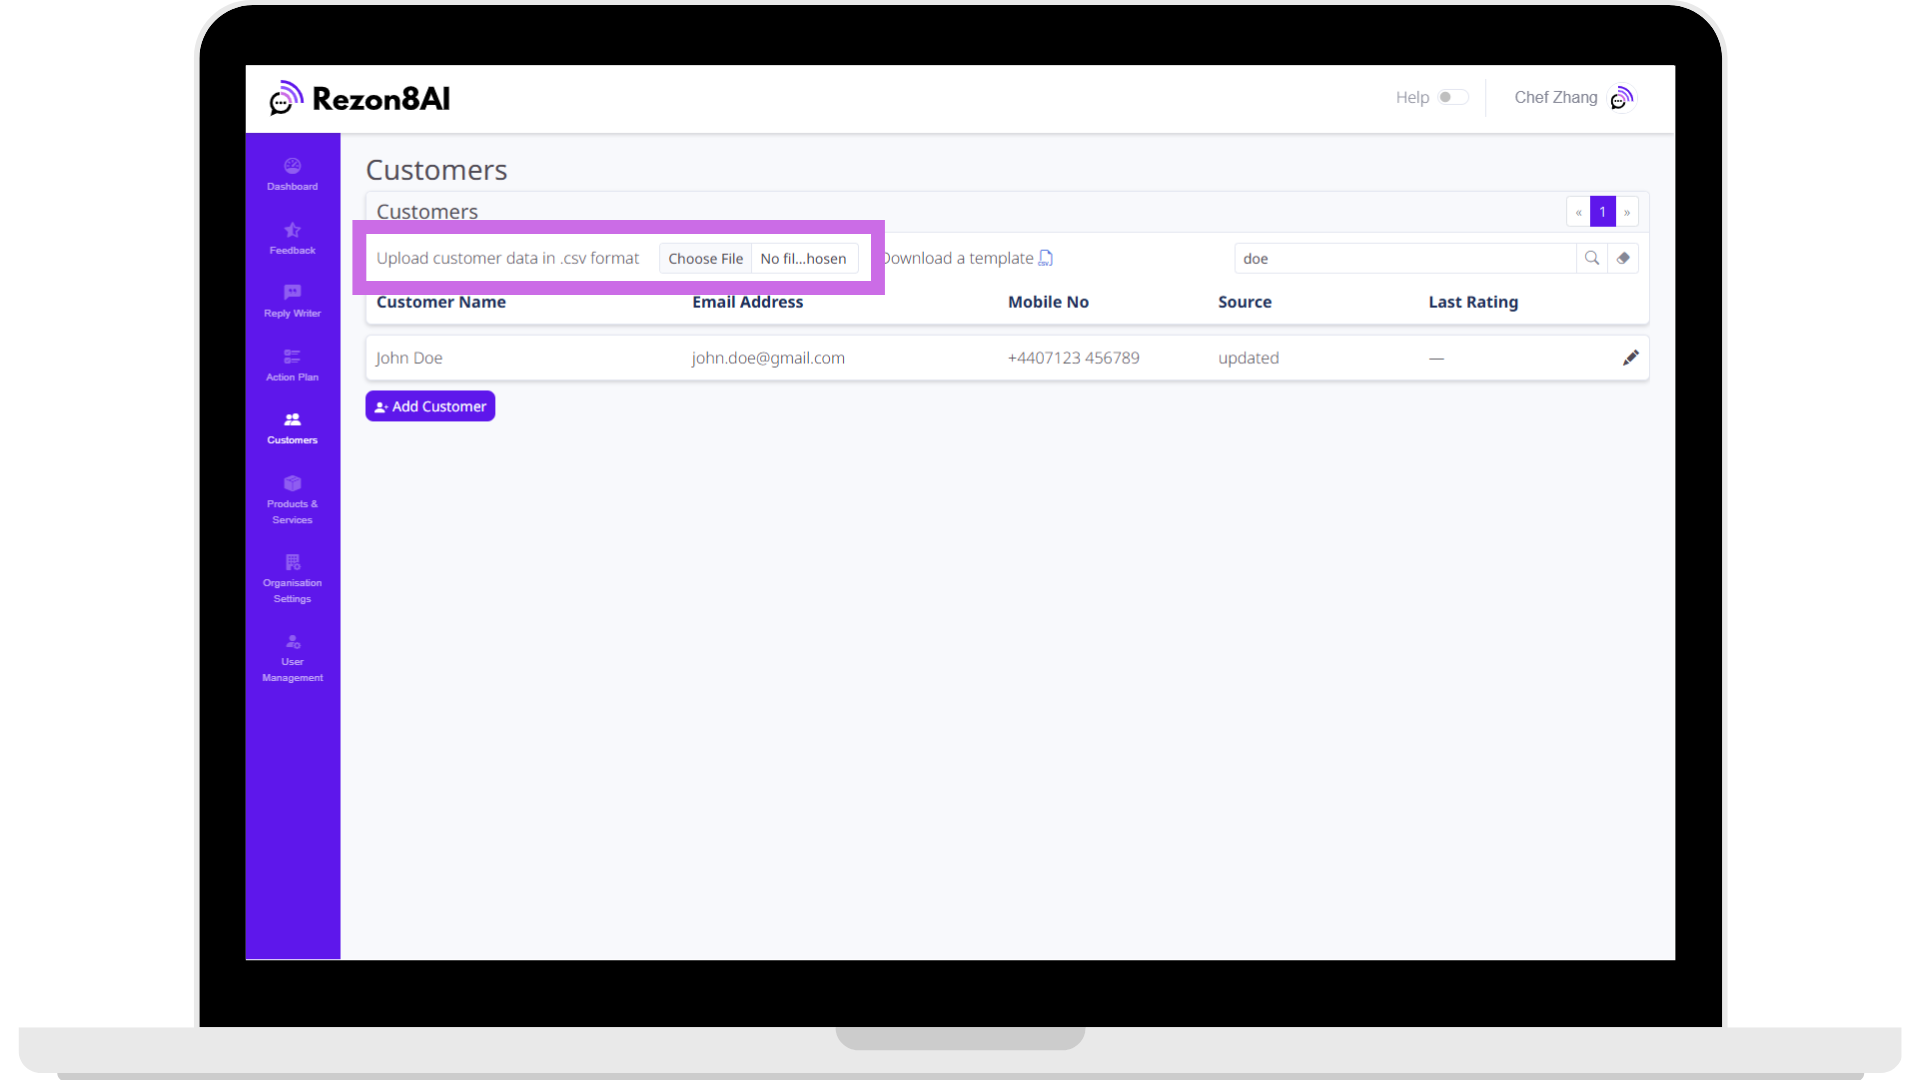Go to the previous page with the « arrow
This screenshot has width=1920, height=1080.
tap(1577, 211)
